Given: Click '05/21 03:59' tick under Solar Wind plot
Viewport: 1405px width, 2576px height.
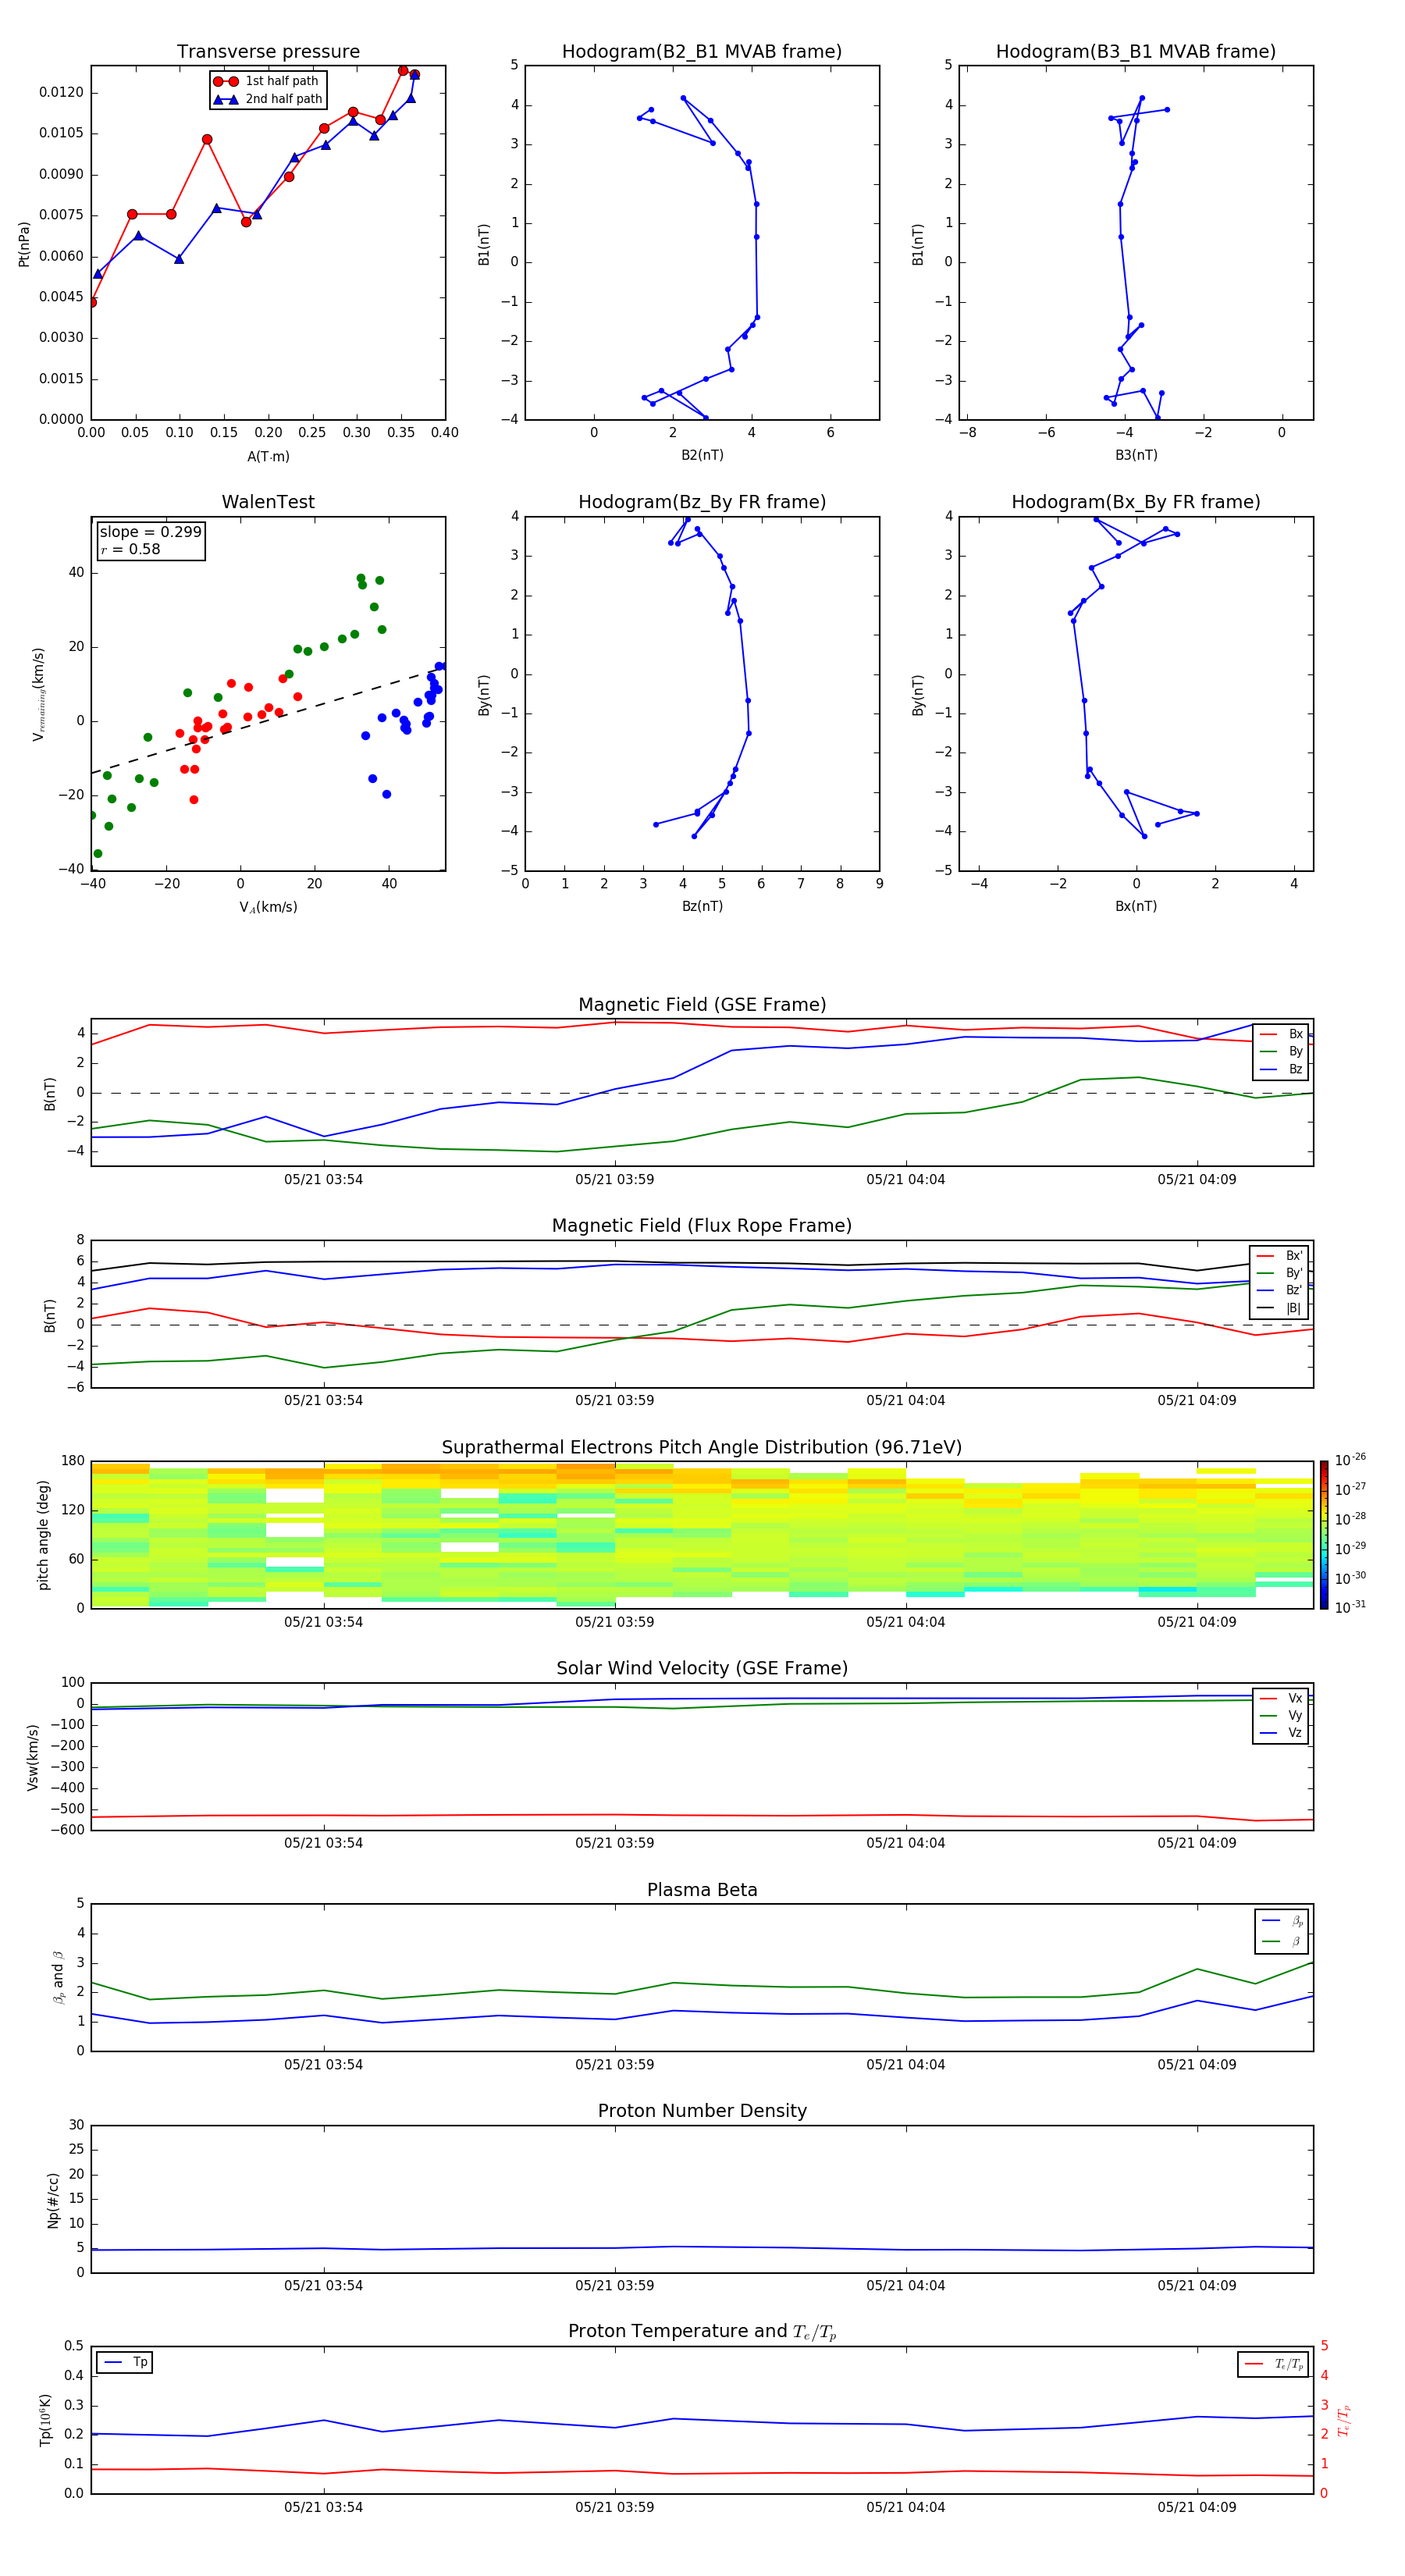Looking at the screenshot, I should tap(614, 1843).
